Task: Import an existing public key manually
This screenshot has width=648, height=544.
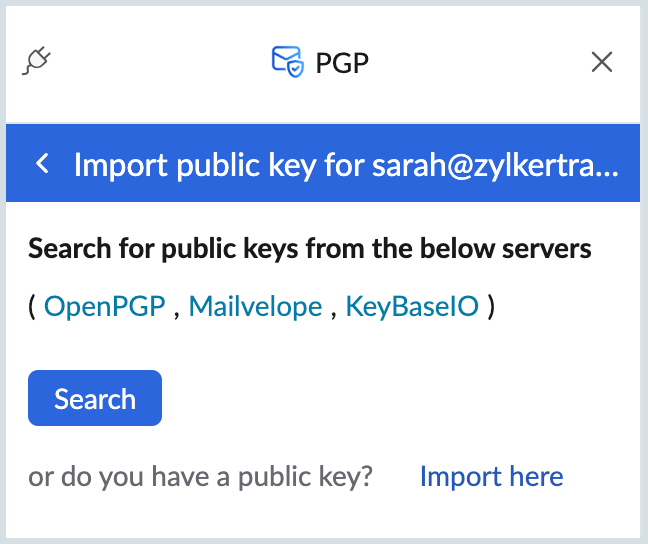Action: tap(491, 476)
